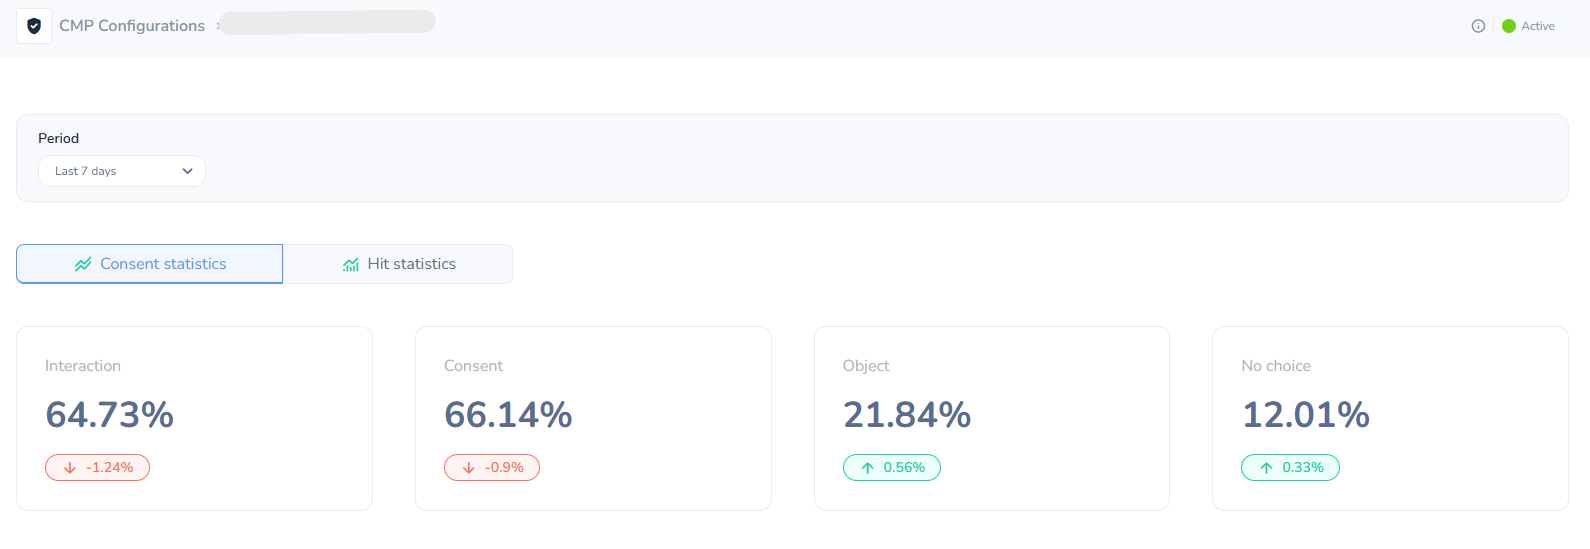This screenshot has height=549, width=1590.
Task: Click the No choice 12.01% value
Action: point(1305,415)
